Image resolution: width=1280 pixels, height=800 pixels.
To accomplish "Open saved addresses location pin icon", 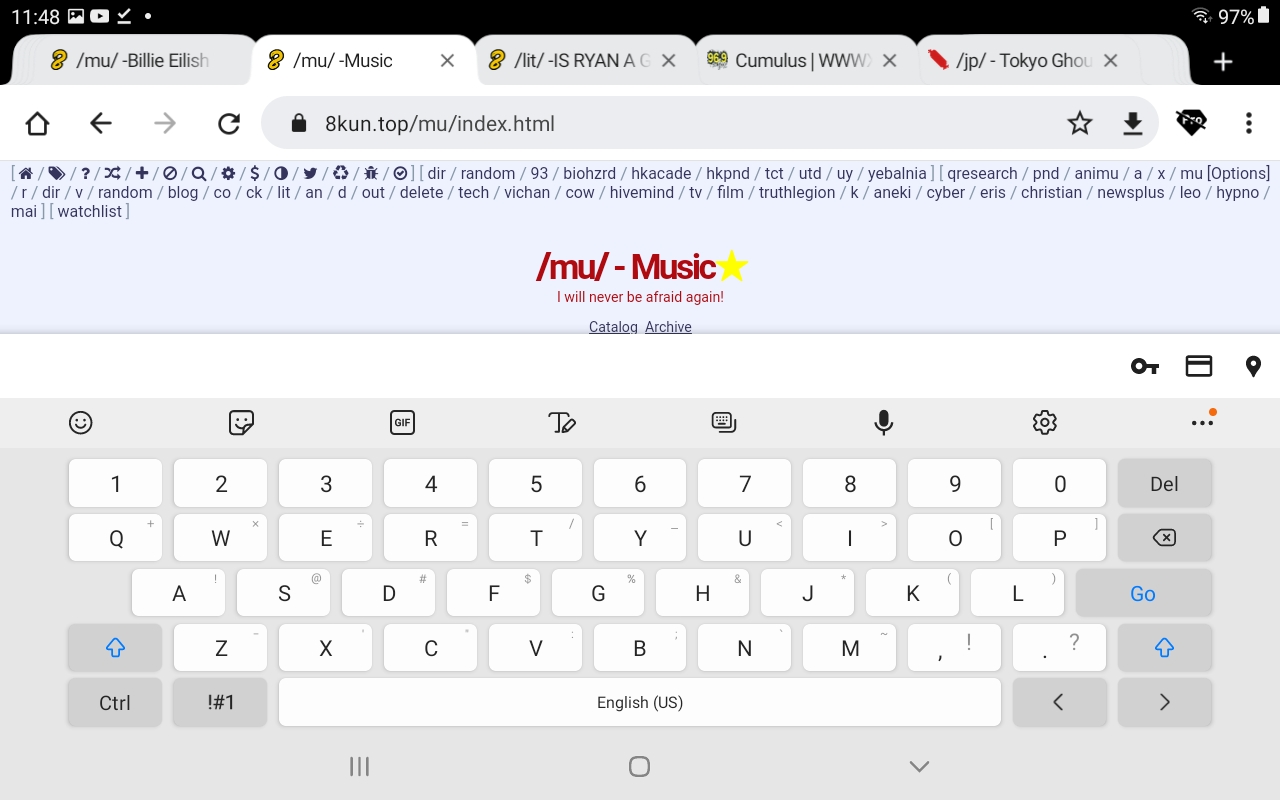I will point(1253,366).
